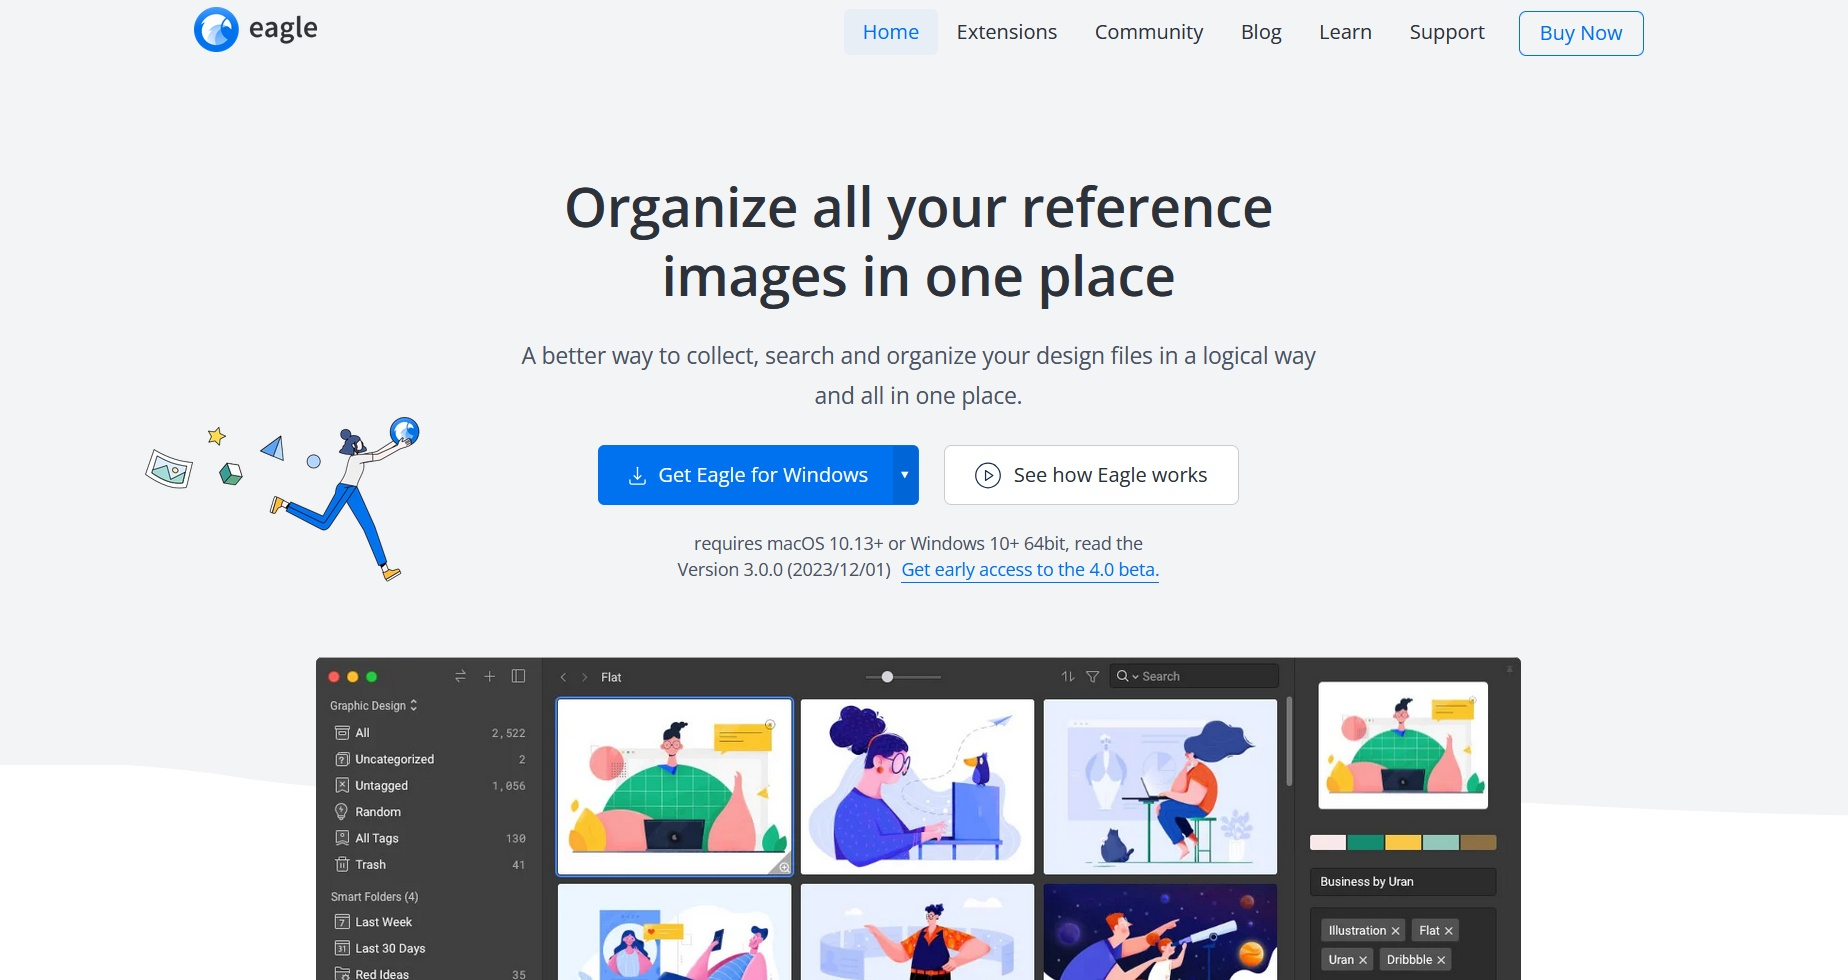Remove the Uran tag
This screenshot has height=980, width=1848.
coord(1363,960)
